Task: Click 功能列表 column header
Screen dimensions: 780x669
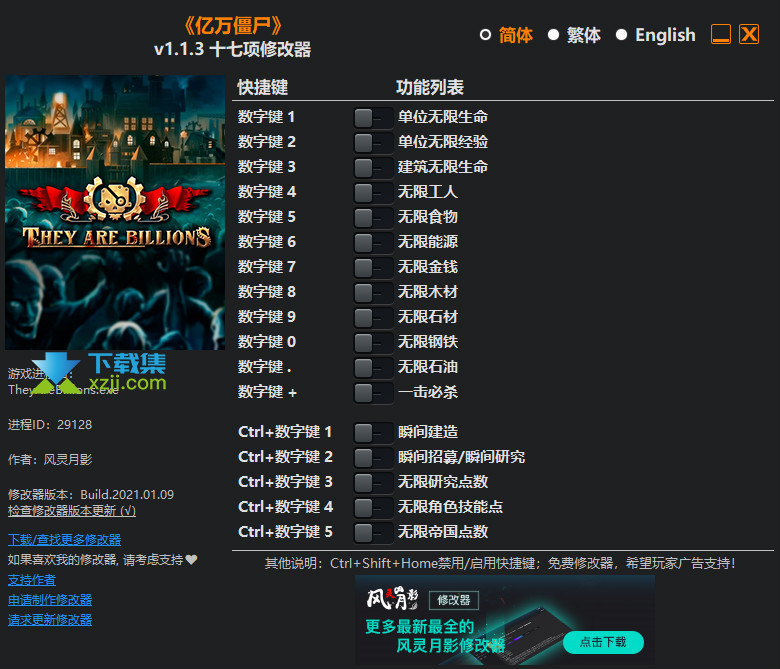Action: pyautogui.click(x=430, y=88)
